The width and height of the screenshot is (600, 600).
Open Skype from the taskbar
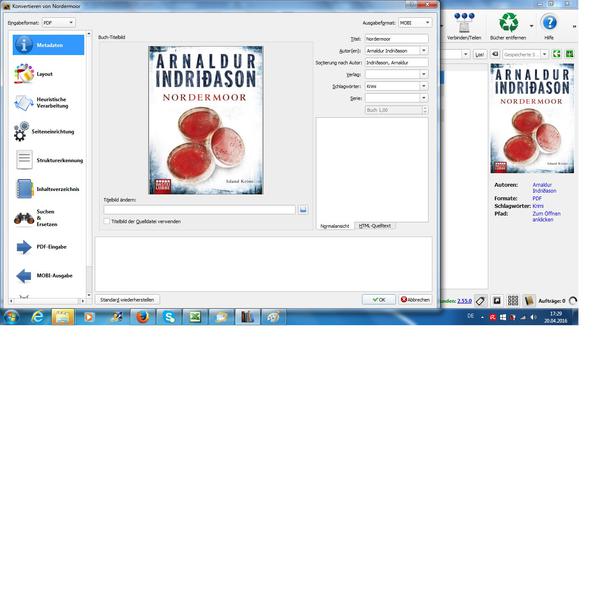pos(169,317)
